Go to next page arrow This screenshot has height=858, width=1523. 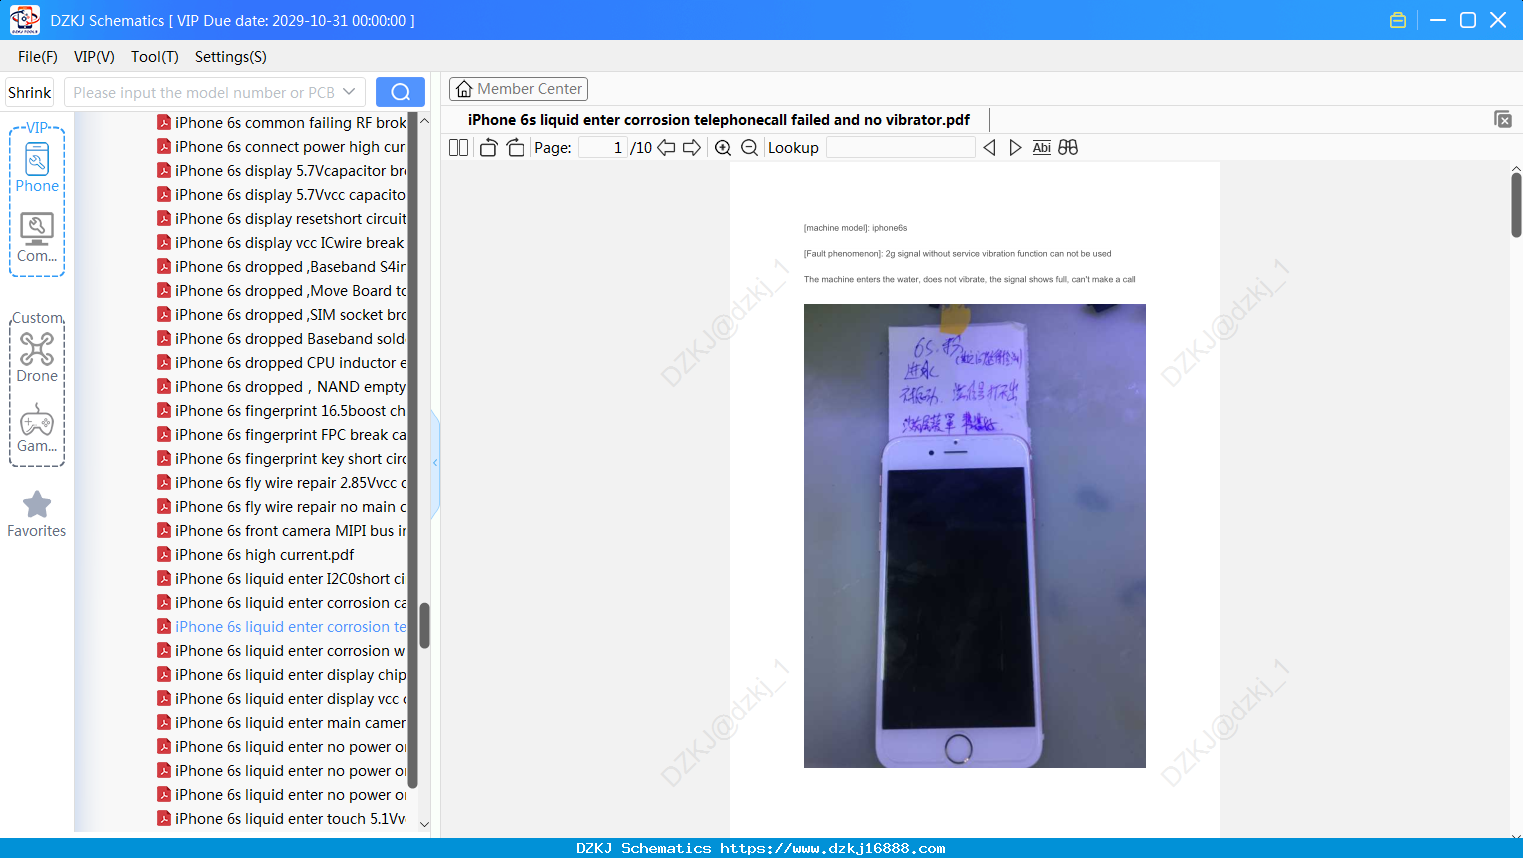tap(692, 148)
